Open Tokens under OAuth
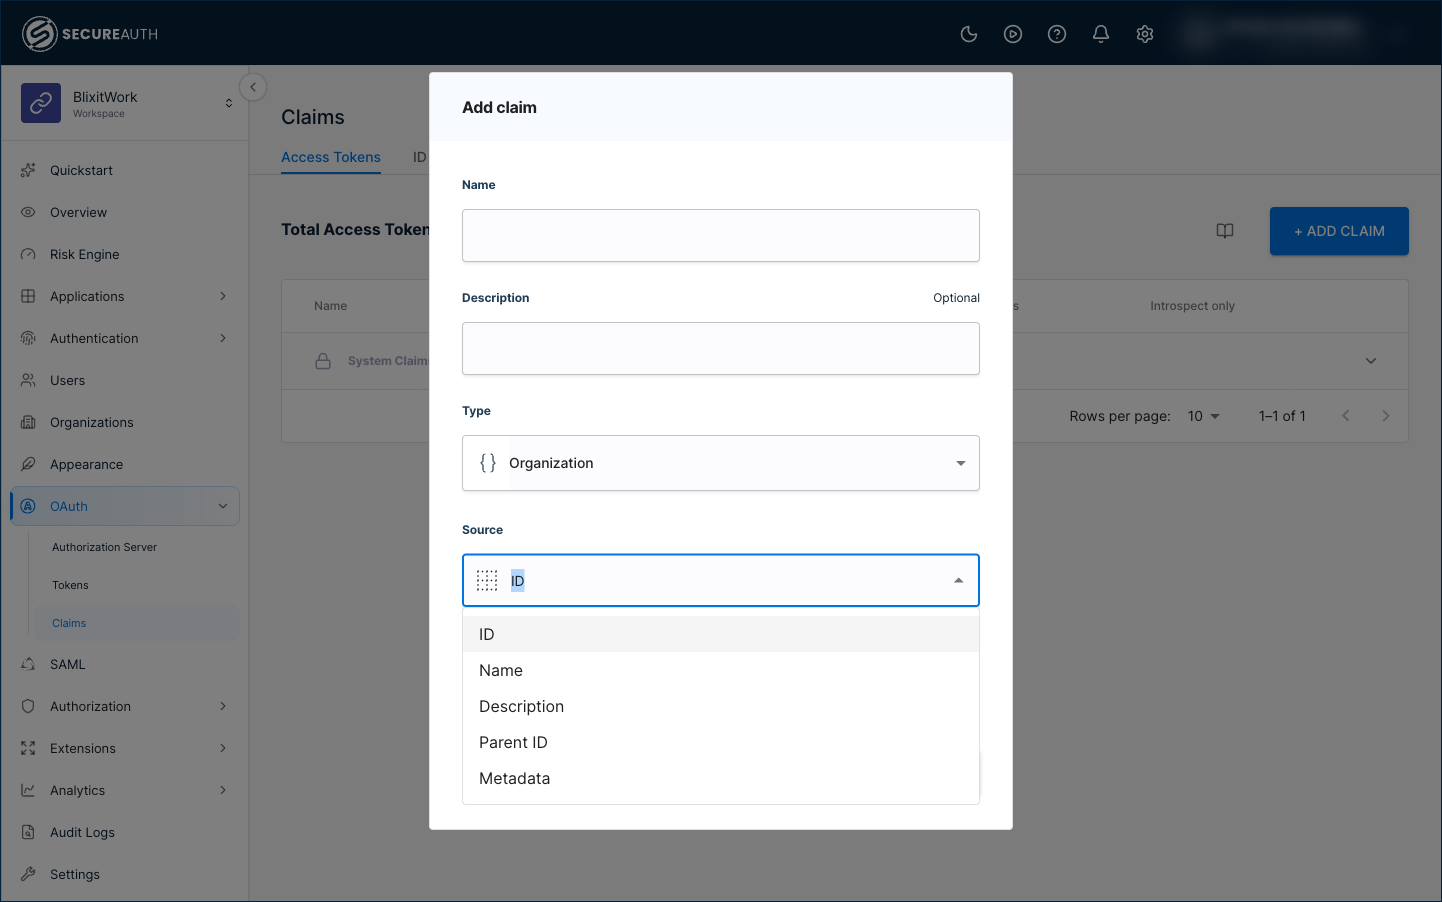 coord(70,585)
